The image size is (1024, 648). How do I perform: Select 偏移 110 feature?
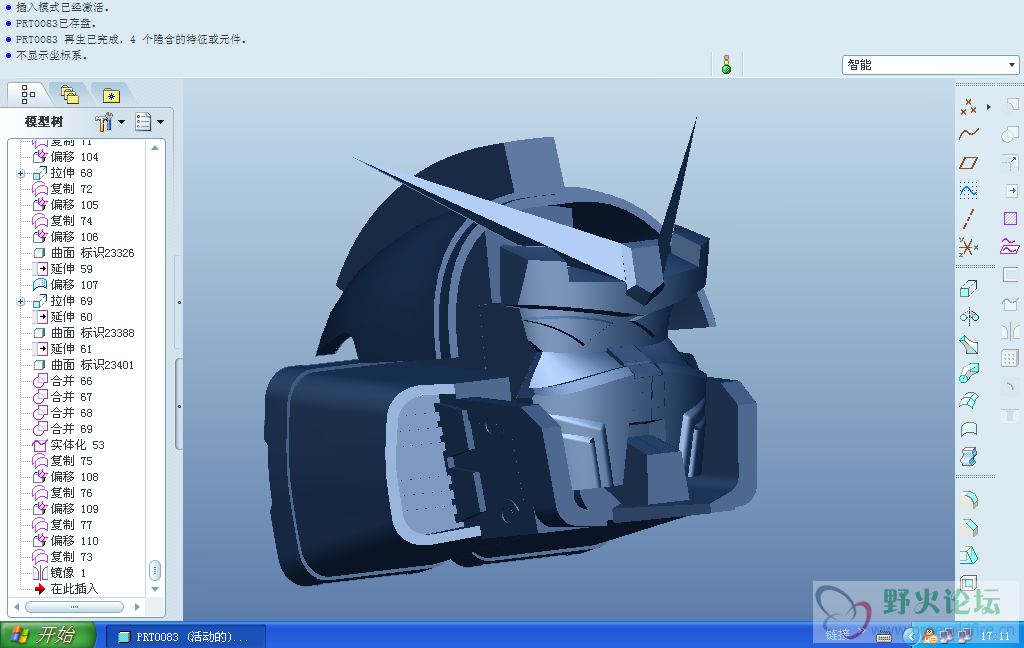pyautogui.click(x=66, y=541)
